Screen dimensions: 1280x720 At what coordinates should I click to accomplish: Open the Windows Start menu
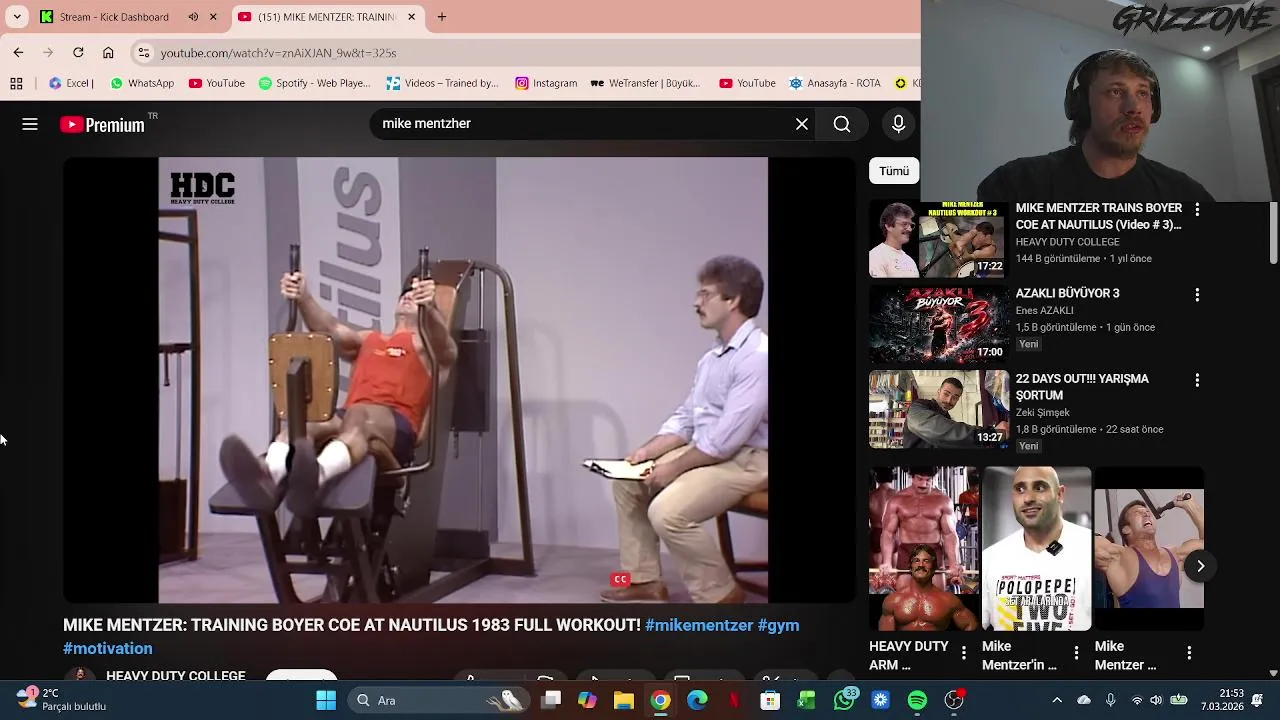click(326, 700)
